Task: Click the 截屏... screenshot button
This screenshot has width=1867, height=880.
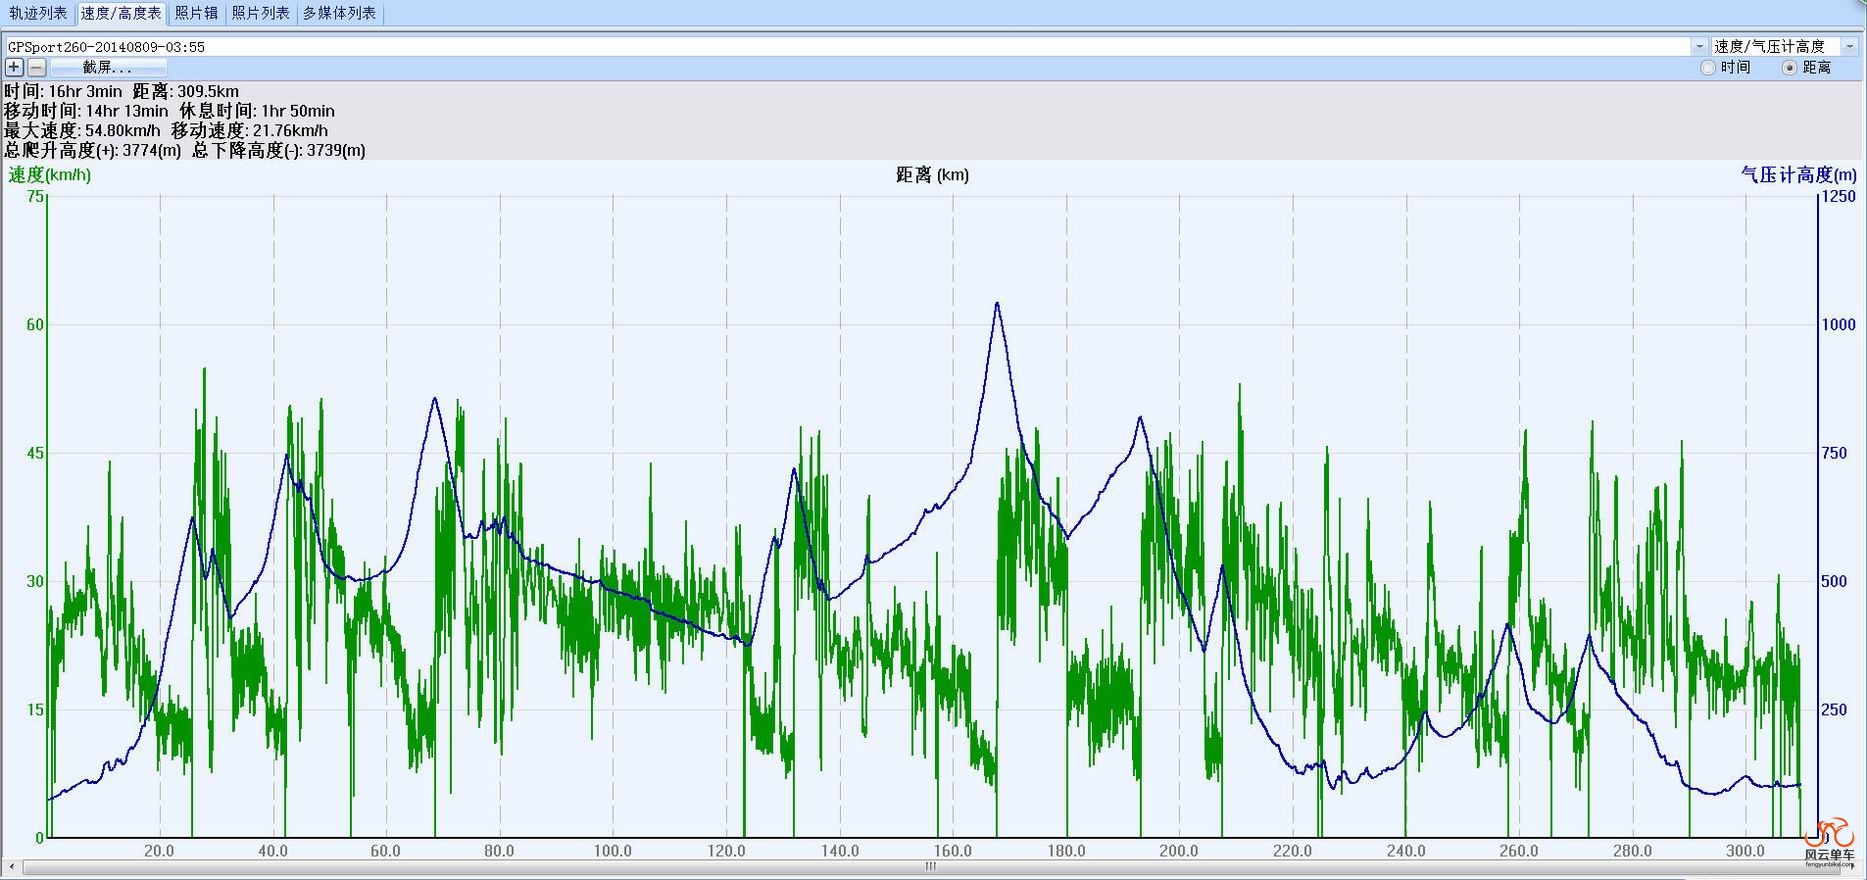Action: [x=108, y=67]
